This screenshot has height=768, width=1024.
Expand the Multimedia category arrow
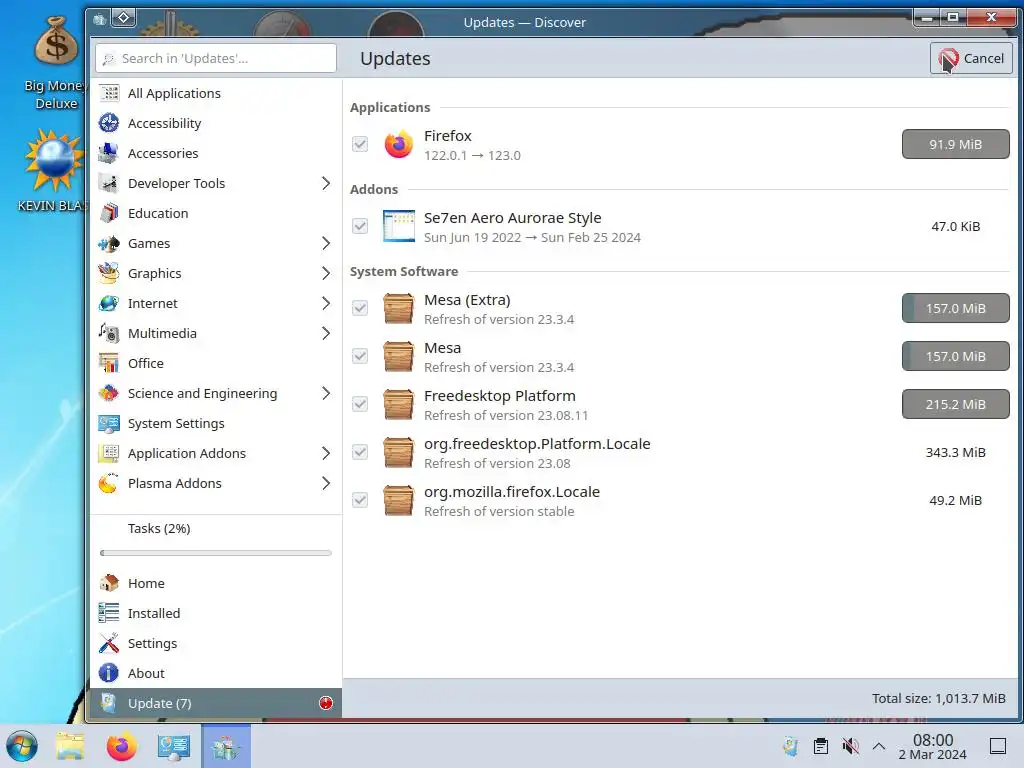pyautogui.click(x=326, y=333)
